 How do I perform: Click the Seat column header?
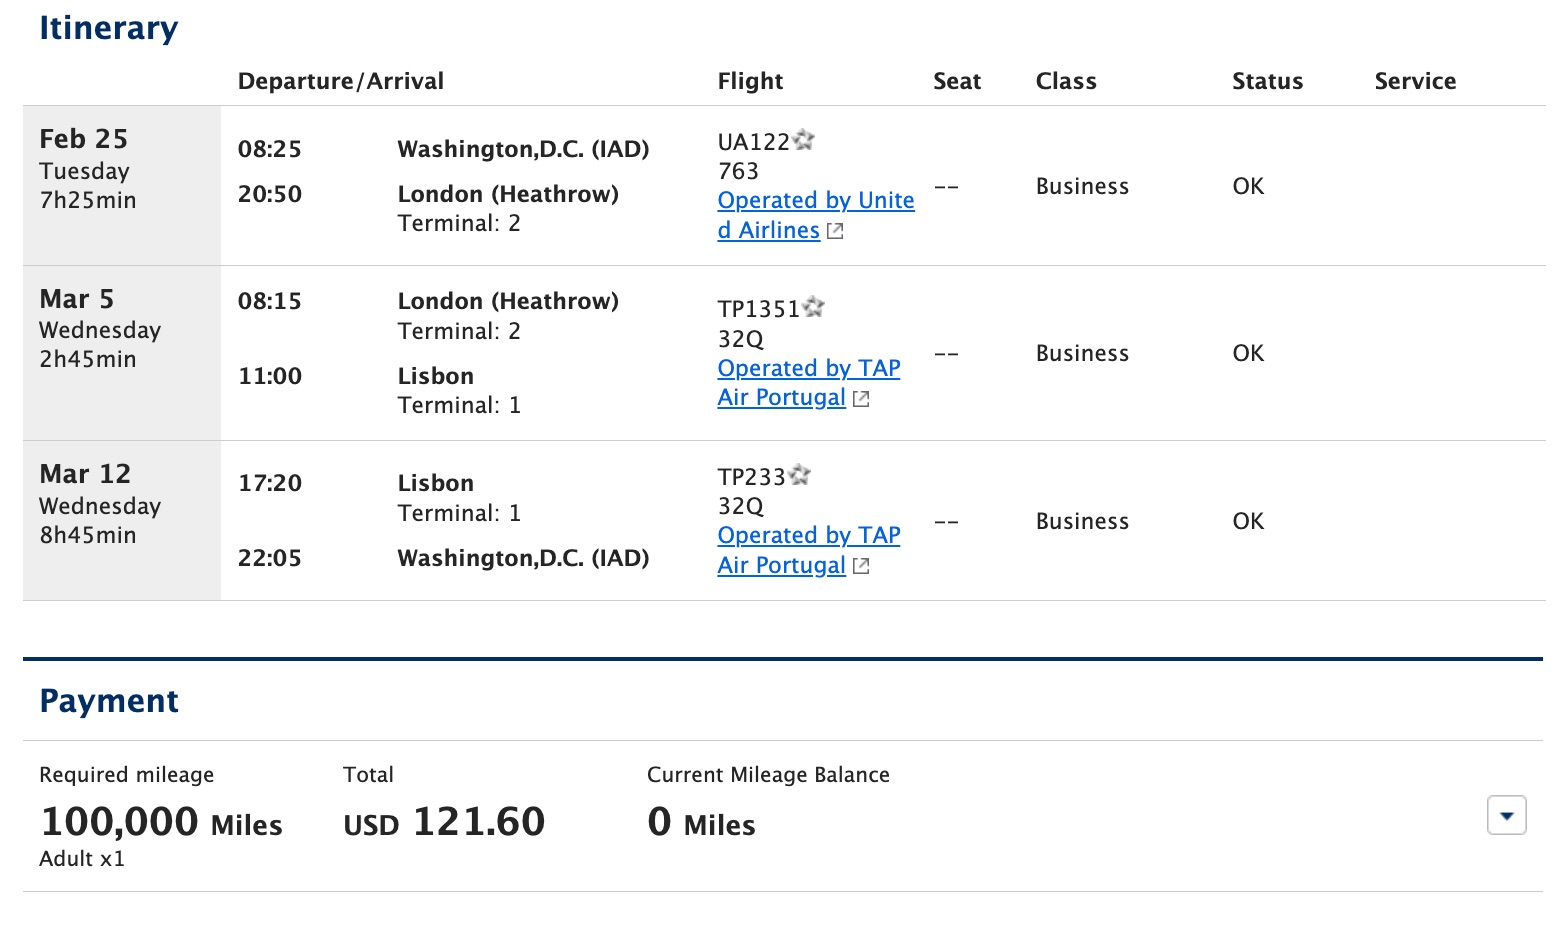click(x=956, y=81)
